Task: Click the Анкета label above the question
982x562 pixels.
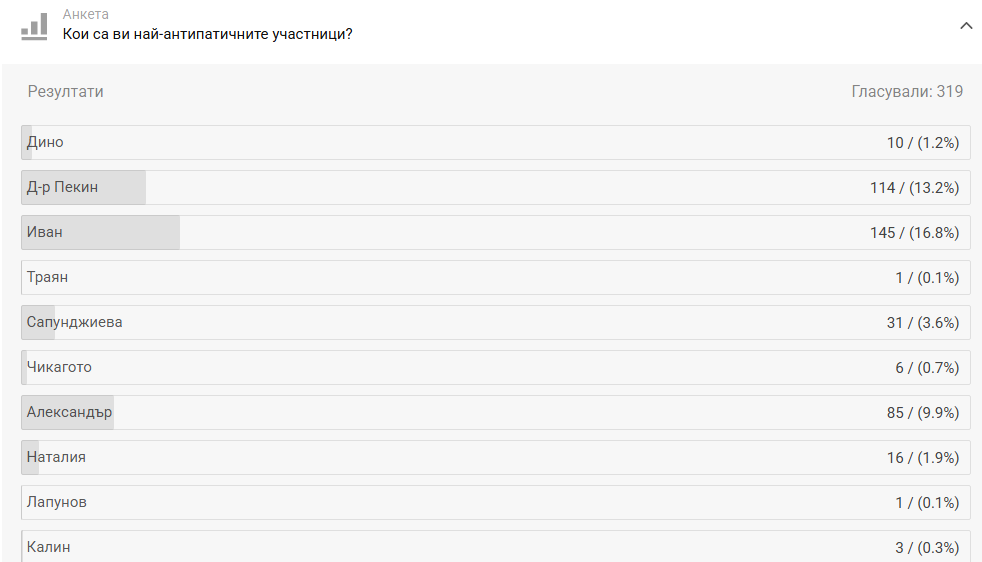Action: [86, 15]
